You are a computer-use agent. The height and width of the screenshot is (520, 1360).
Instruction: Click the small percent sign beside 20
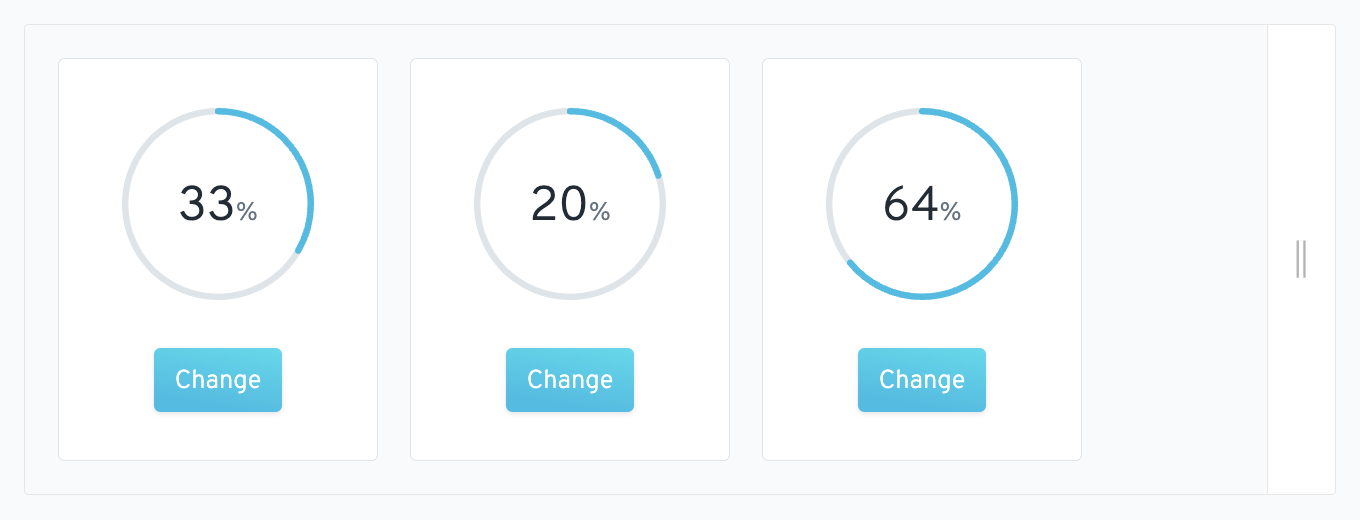coord(599,211)
